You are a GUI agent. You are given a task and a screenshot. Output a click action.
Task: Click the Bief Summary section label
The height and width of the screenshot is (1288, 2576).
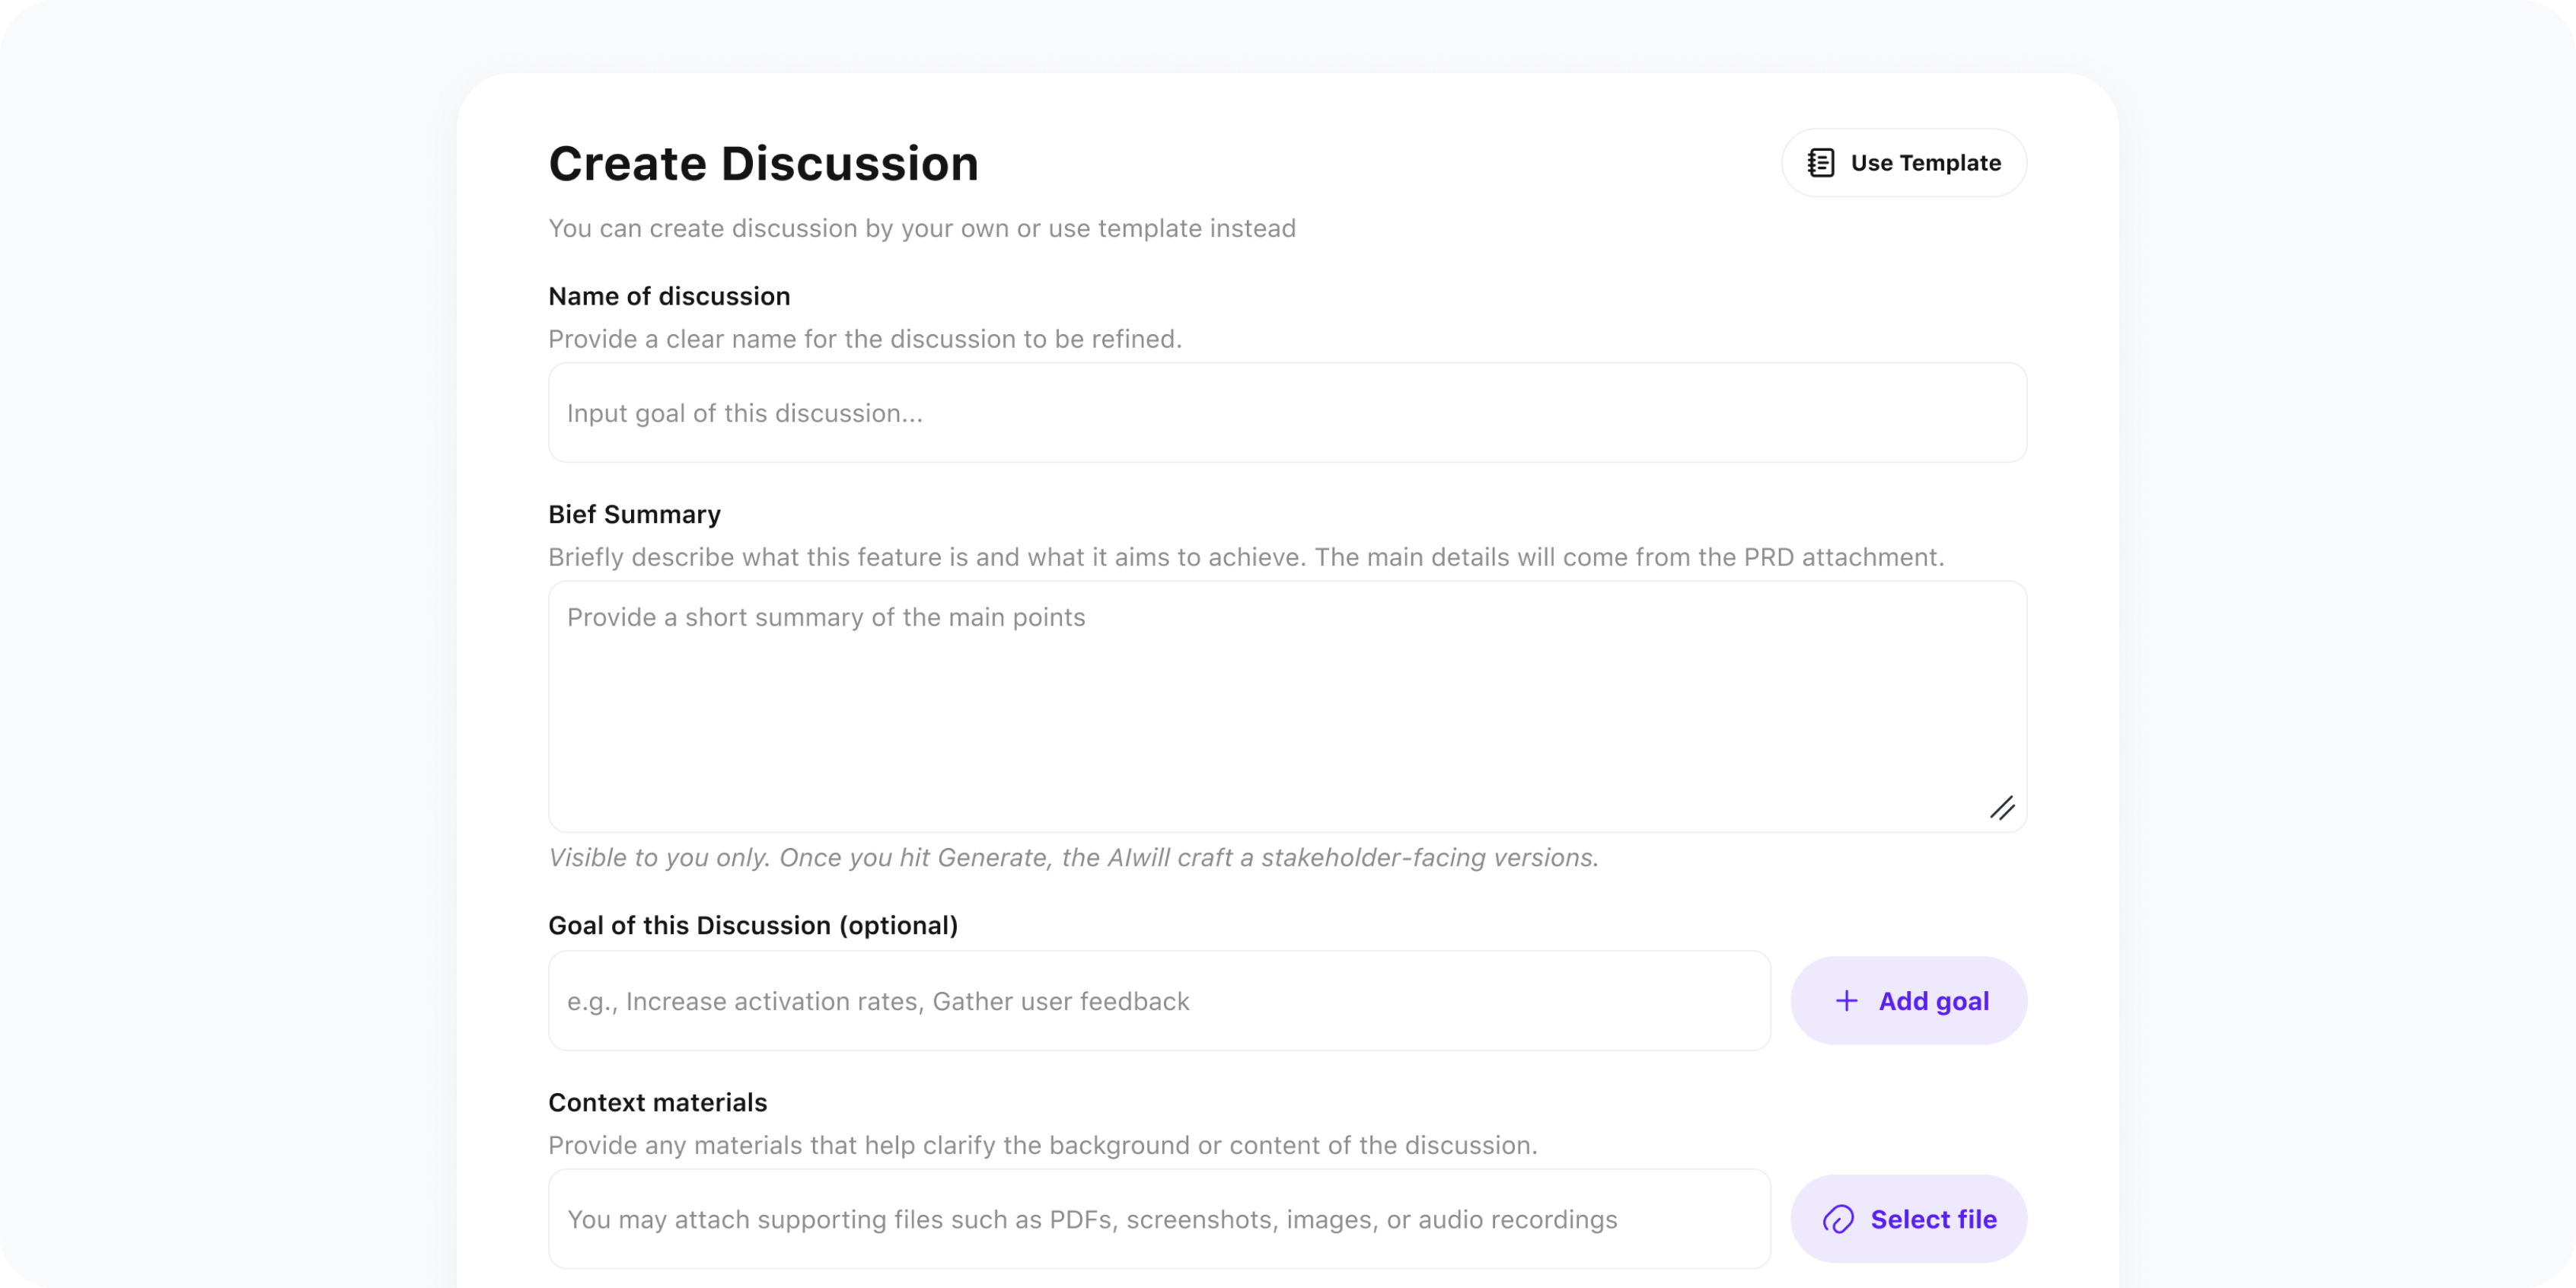(634, 514)
